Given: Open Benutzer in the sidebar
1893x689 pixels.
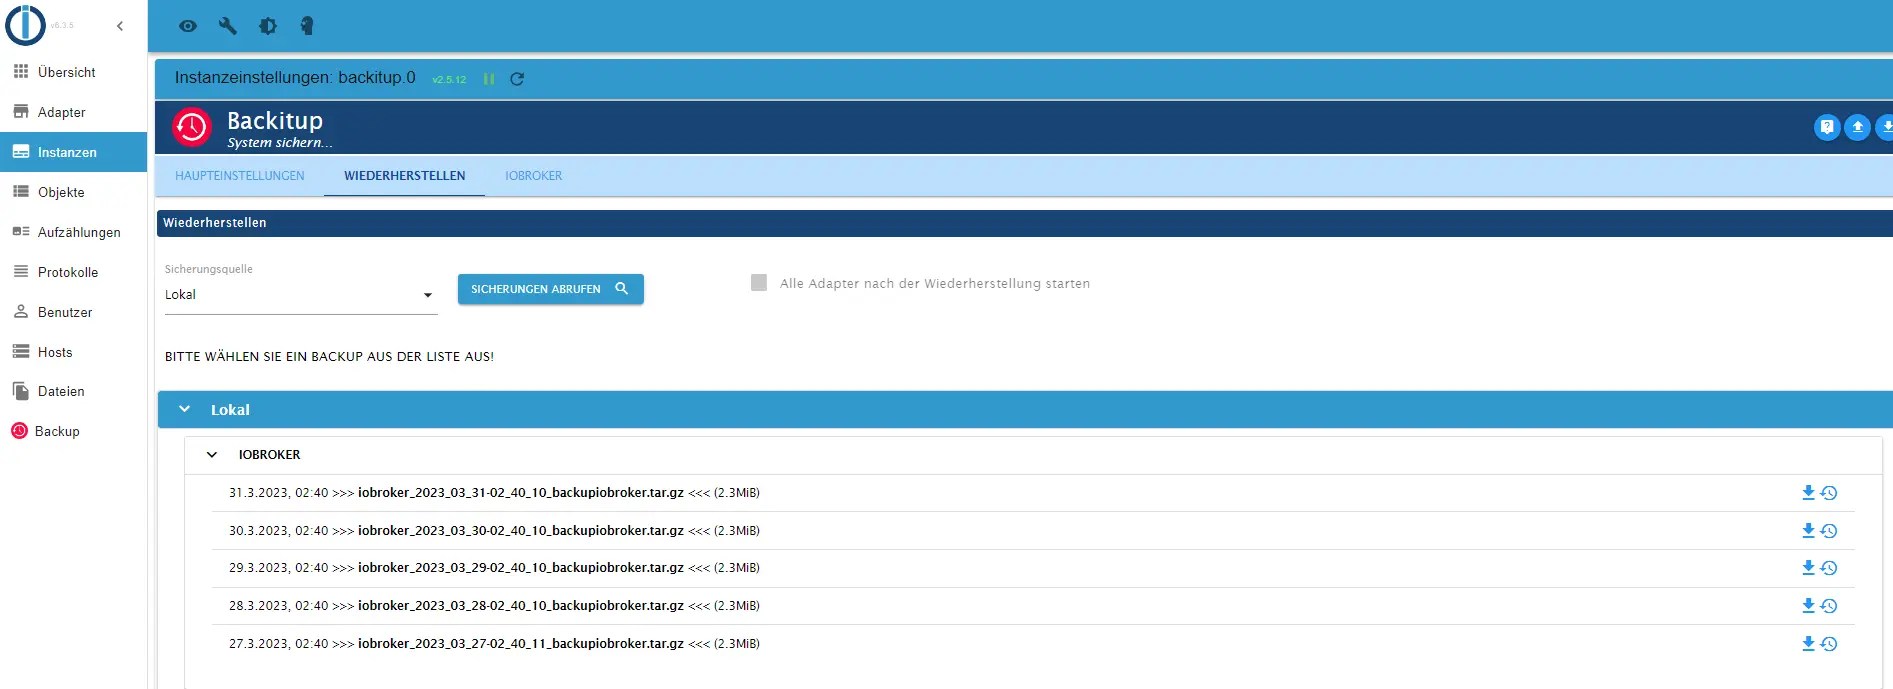Looking at the screenshot, I should pyautogui.click(x=74, y=312).
